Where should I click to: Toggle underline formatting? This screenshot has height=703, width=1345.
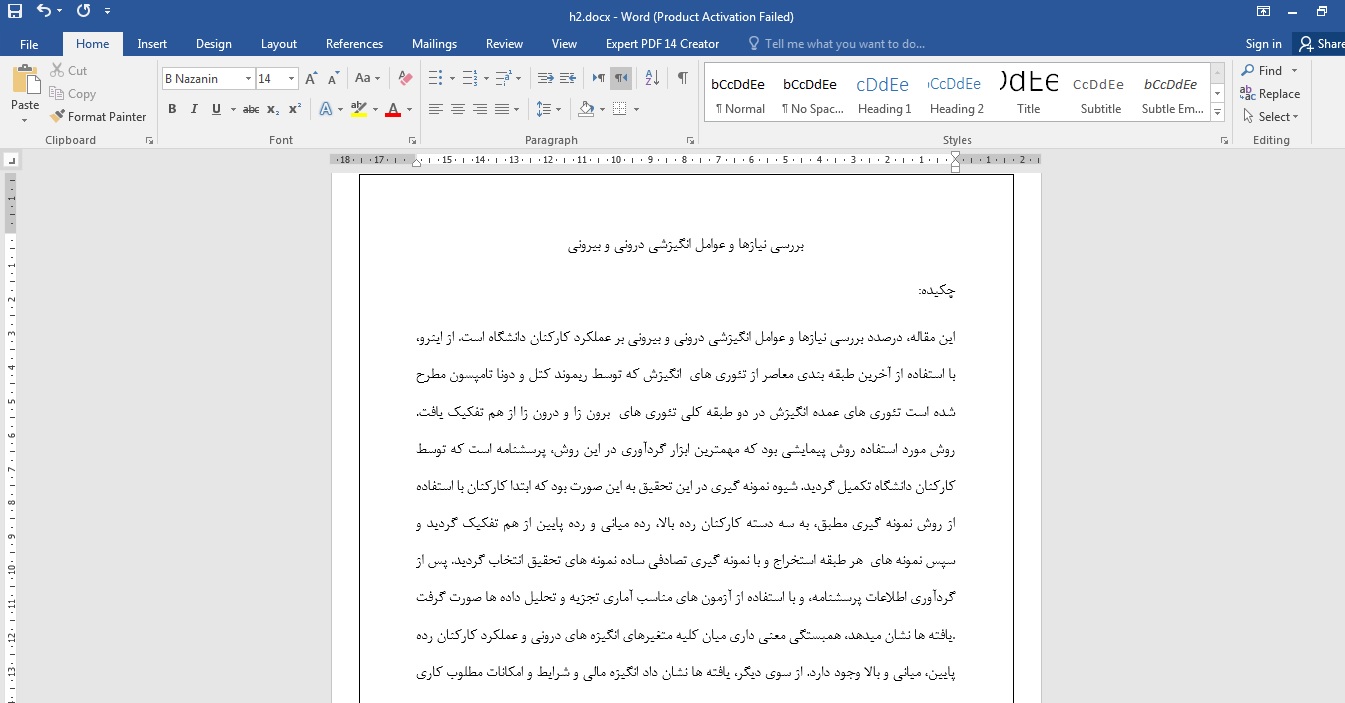pos(216,109)
